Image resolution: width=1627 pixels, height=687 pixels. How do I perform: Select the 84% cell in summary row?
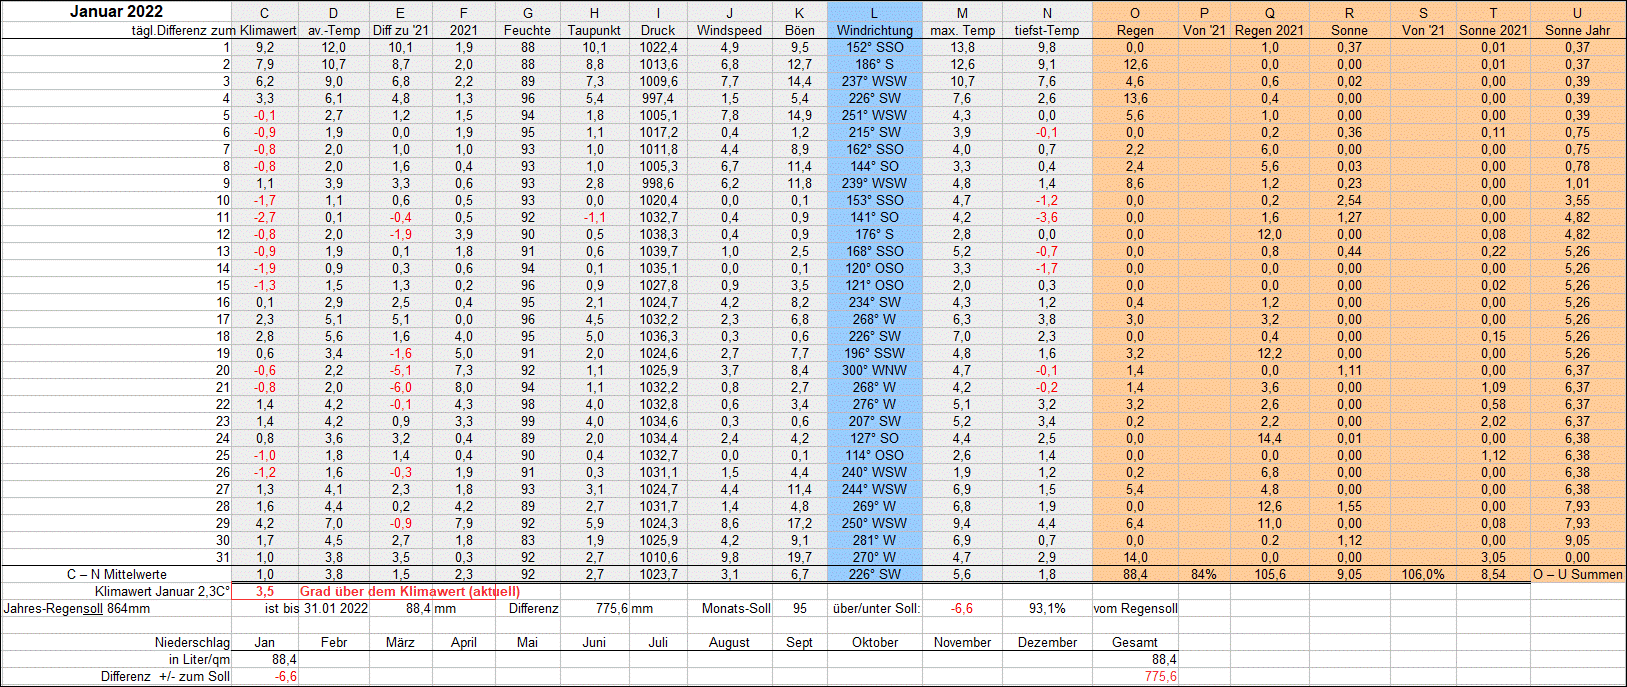[x=1204, y=574]
